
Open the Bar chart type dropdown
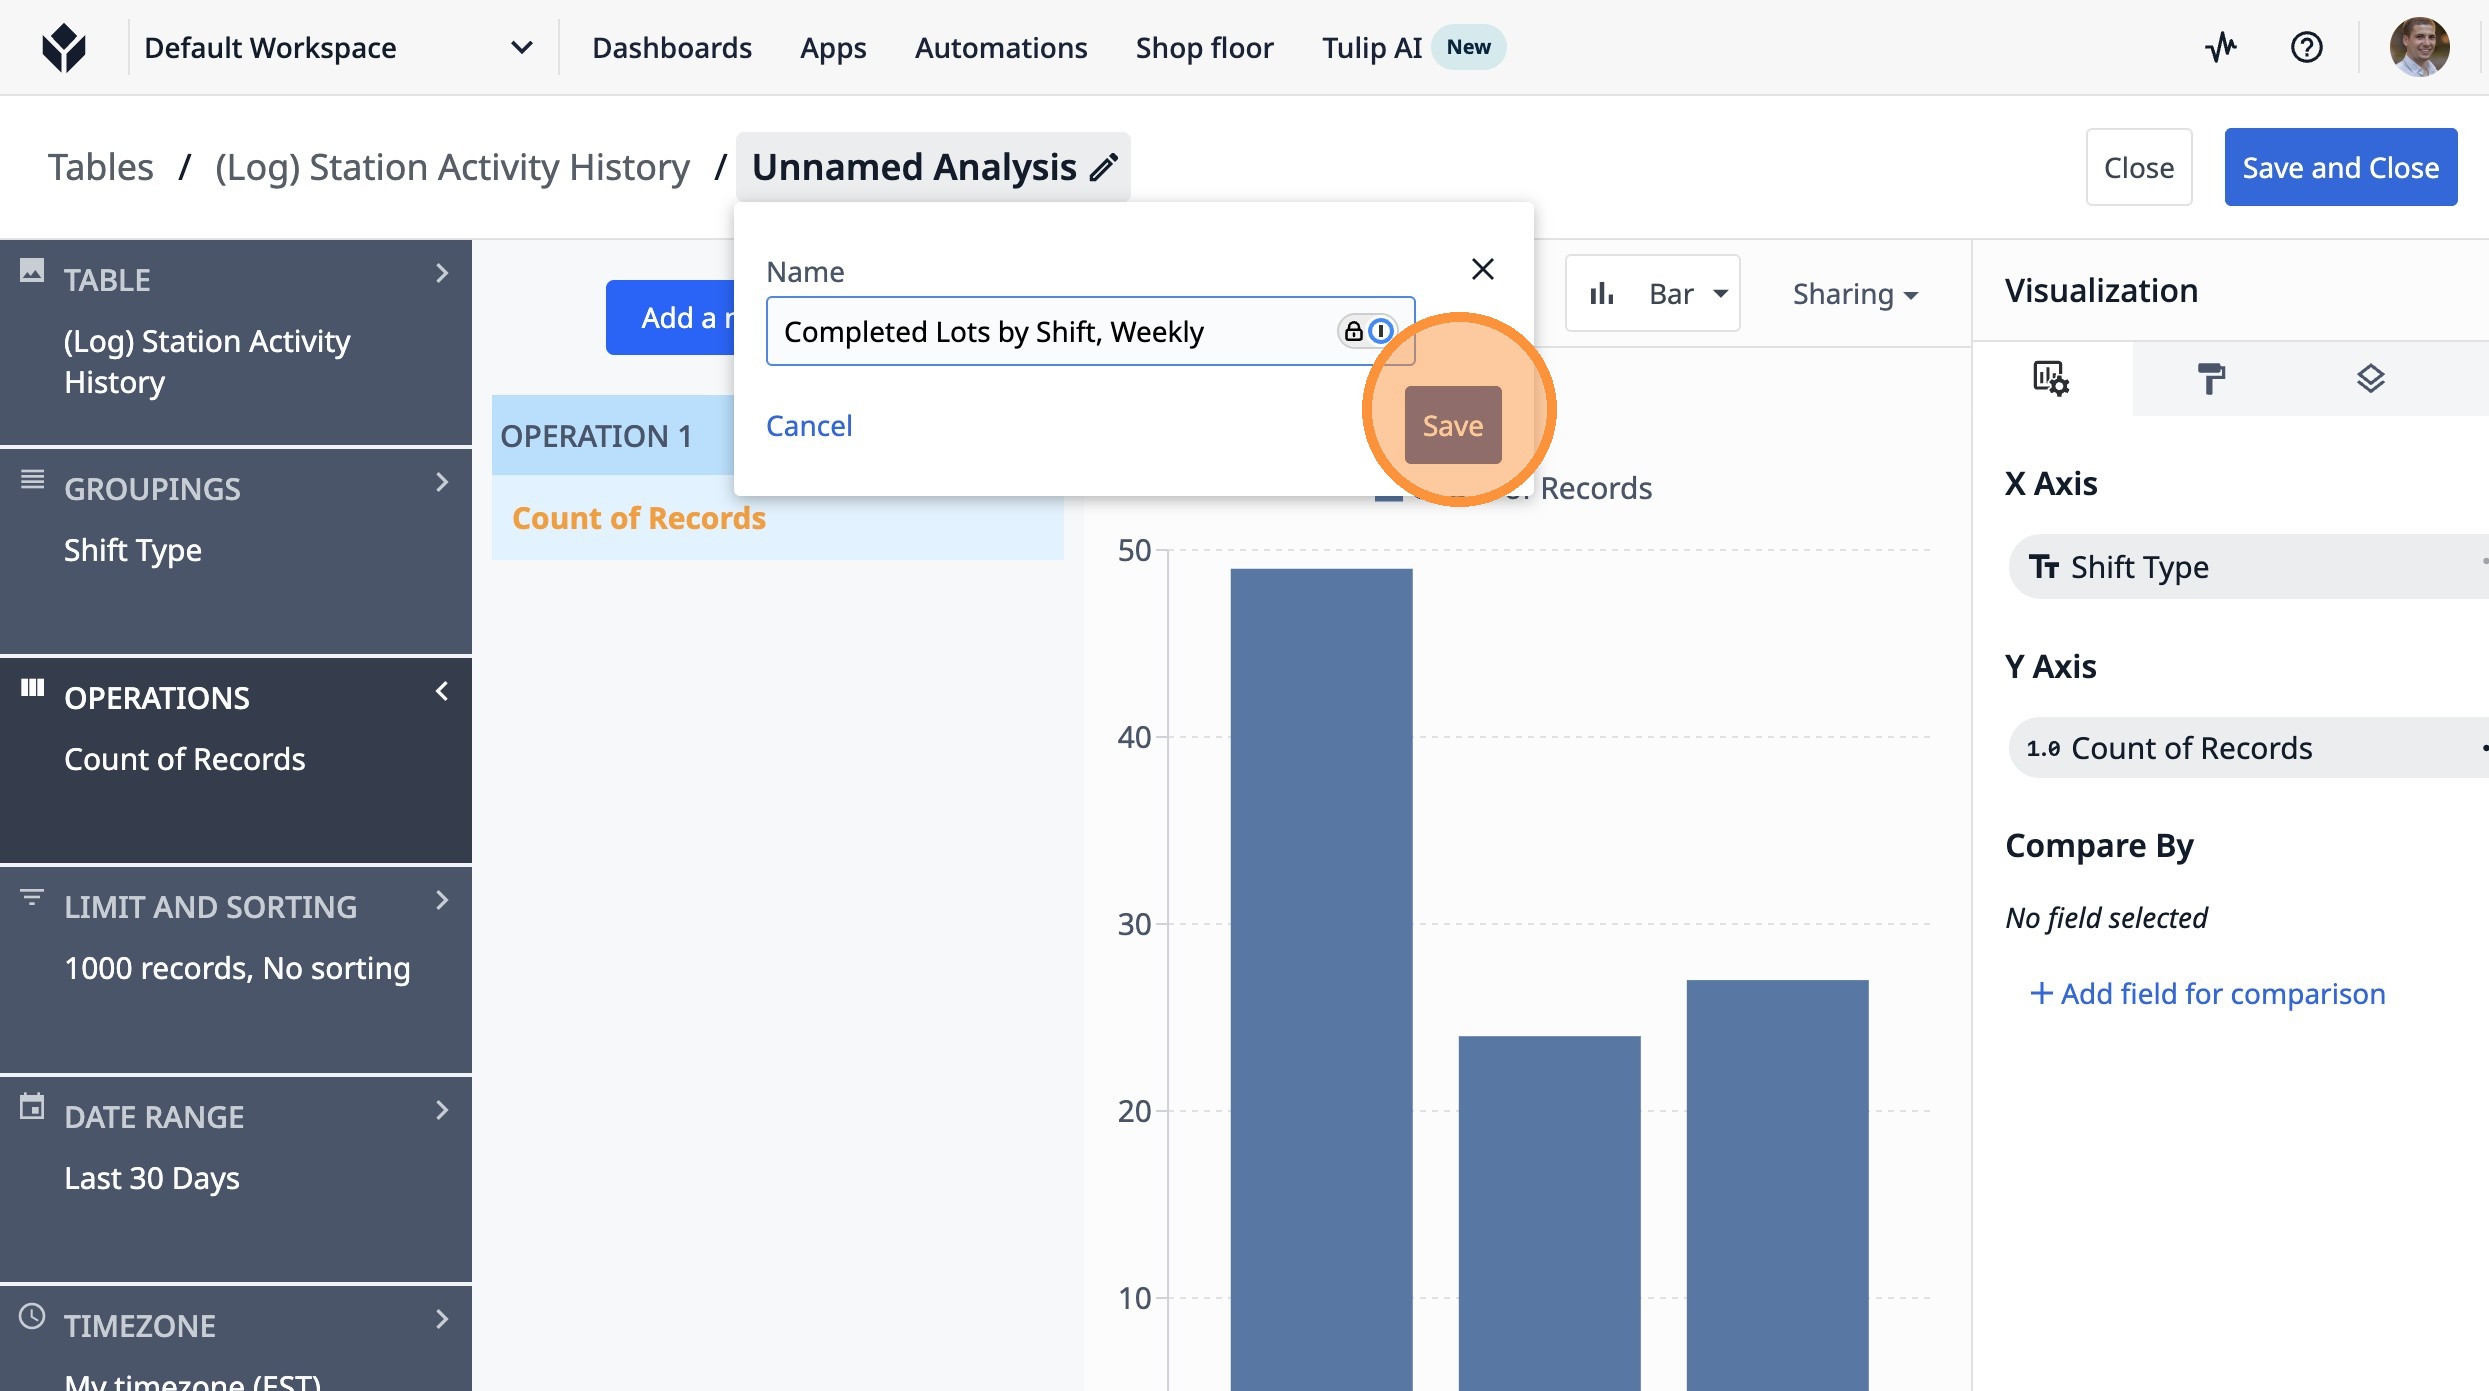[x=1653, y=294]
